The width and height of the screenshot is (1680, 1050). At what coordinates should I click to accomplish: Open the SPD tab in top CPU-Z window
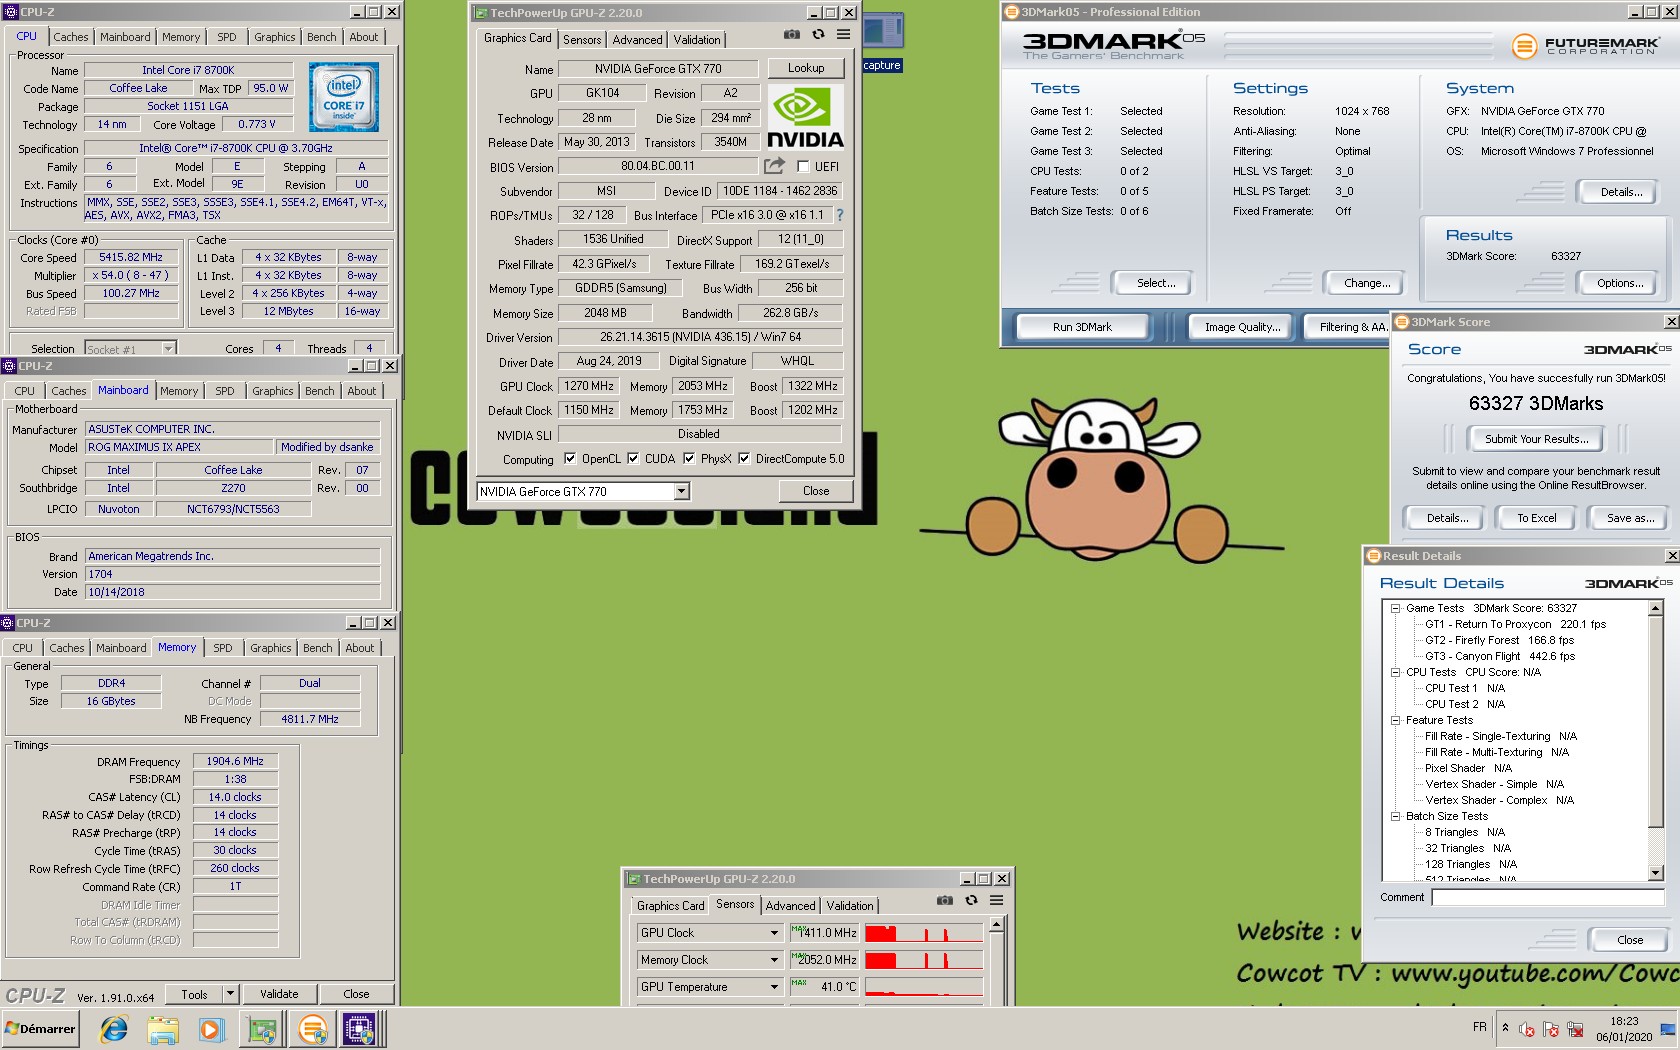(227, 37)
